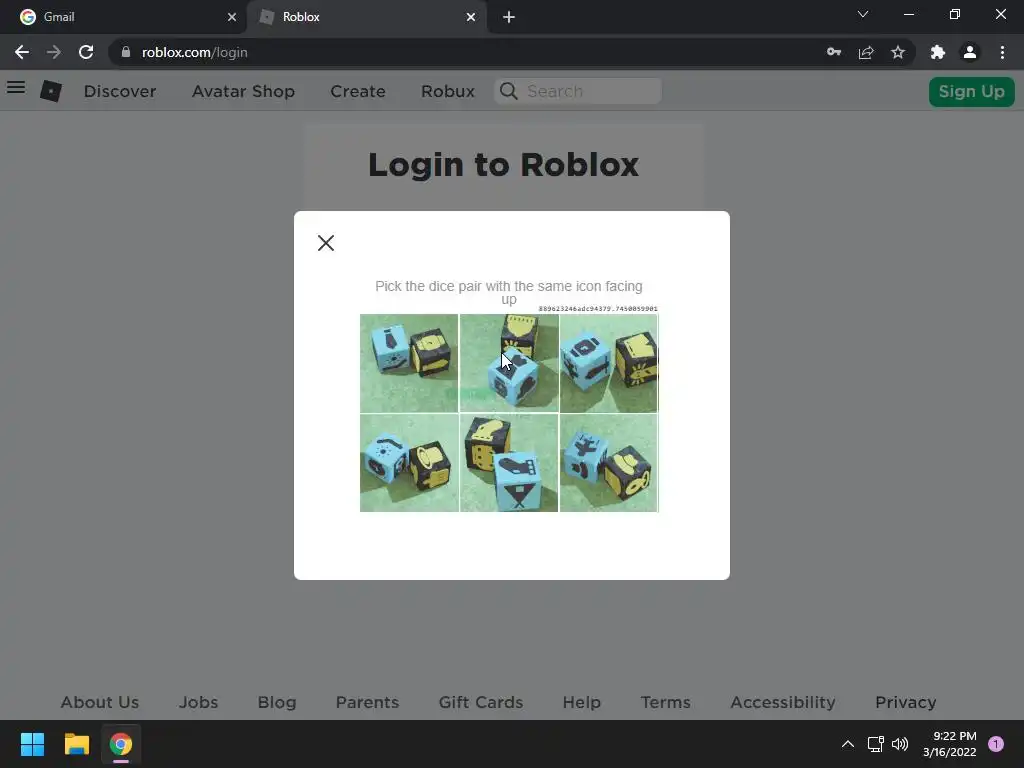Image resolution: width=1024 pixels, height=768 pixels.
Task: Expand the tab search dropdown
Action: 863,14
